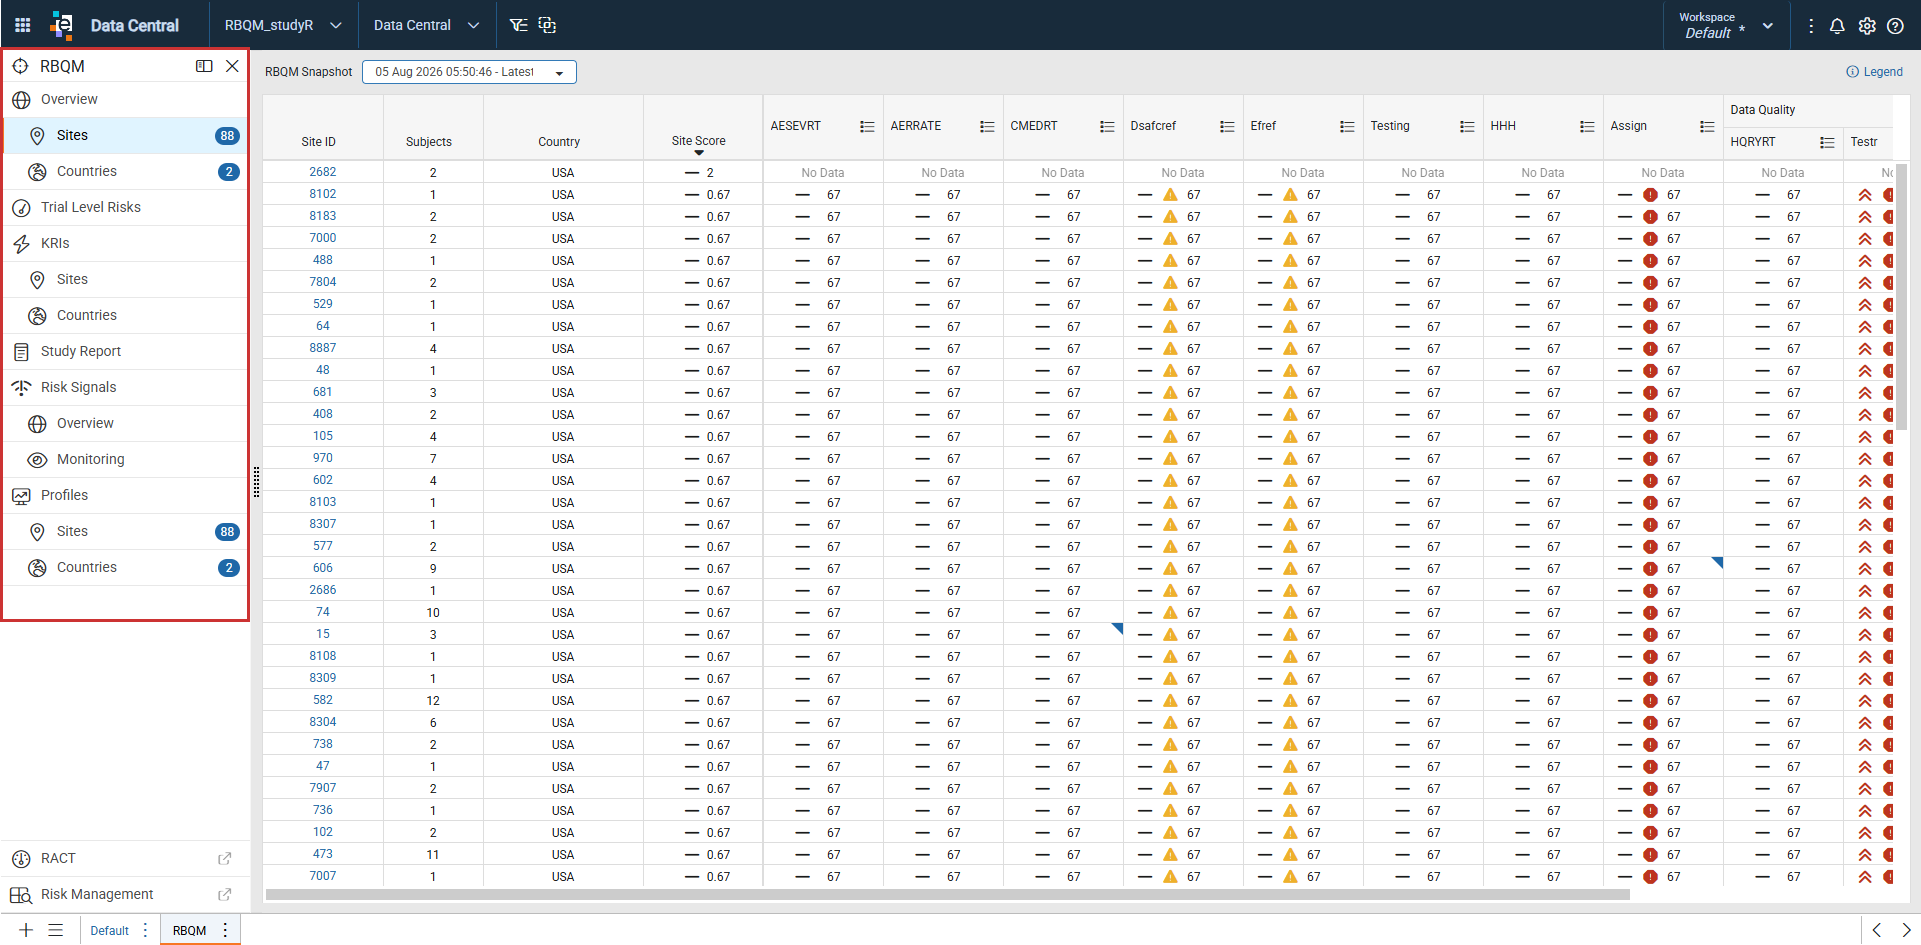
Task: Switch to Default bottom tab
Action: coord(109,930)
